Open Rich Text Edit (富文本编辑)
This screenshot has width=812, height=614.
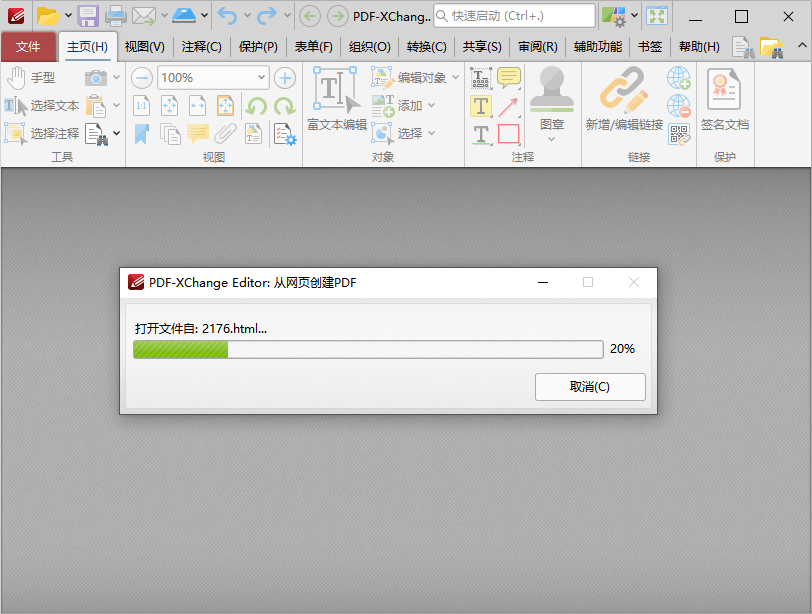click(x=335, y=100)
